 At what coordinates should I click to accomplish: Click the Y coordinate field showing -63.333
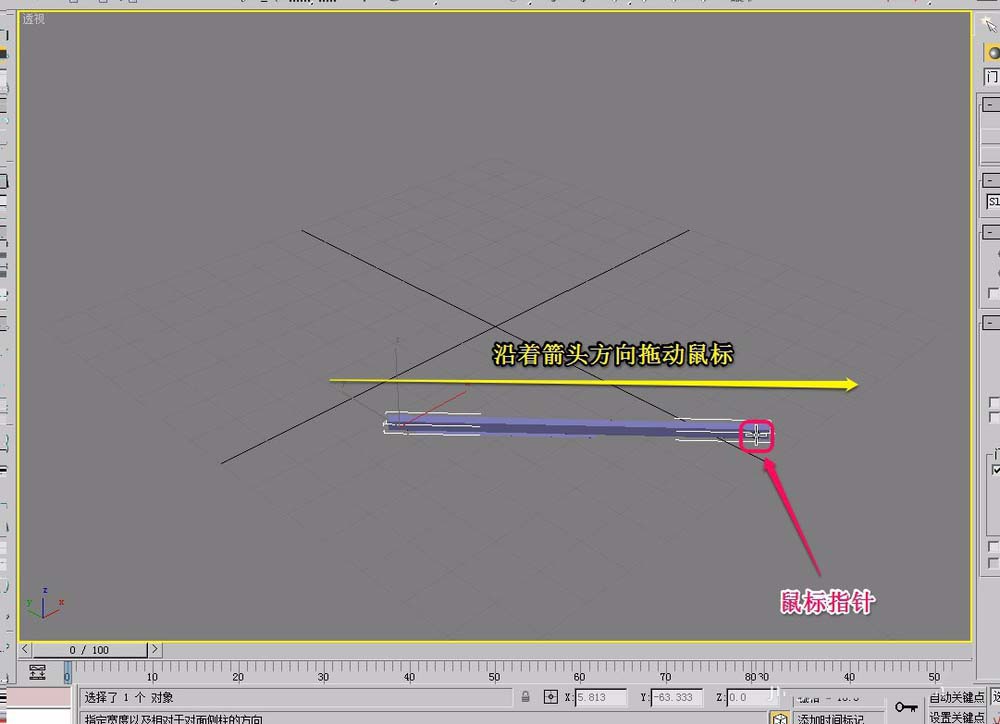point(677,697)
